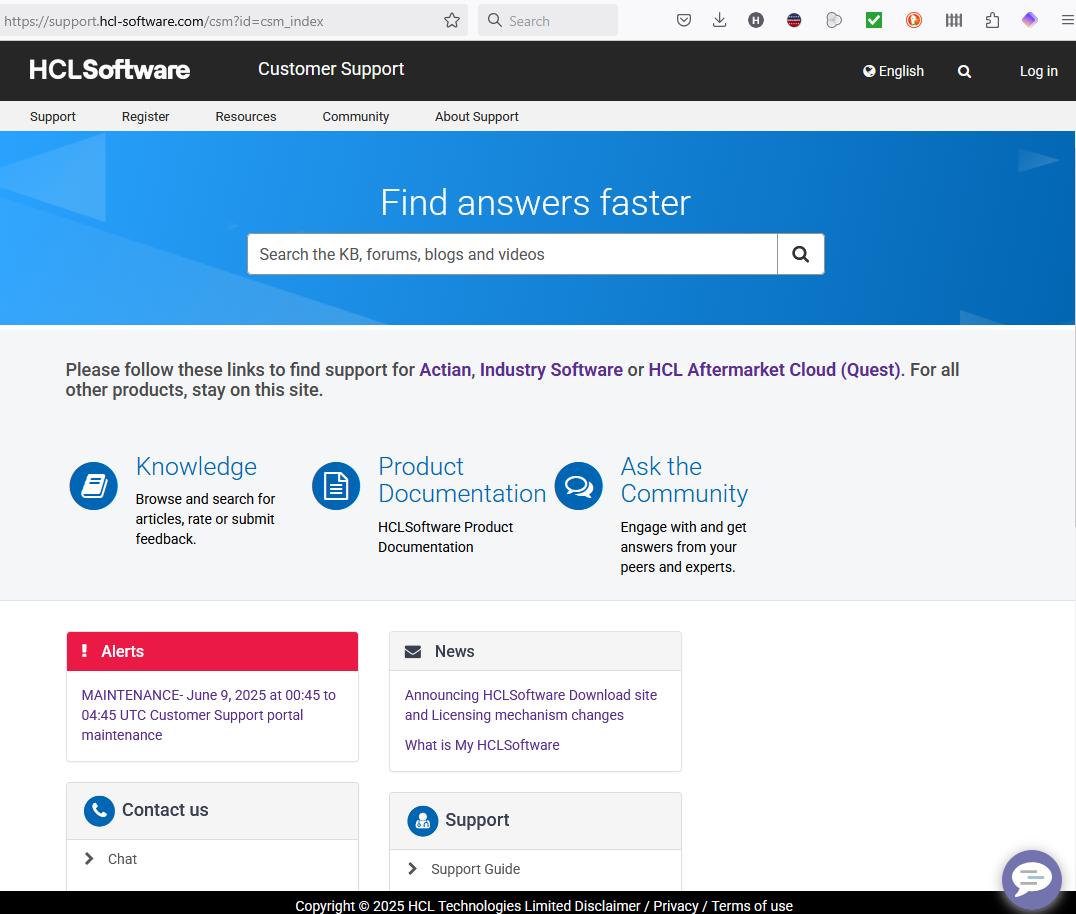Viewport: 1076px width, 914px height.
Task: Click the Firefox extensions puzzle icon
Action: coord(992,20)
